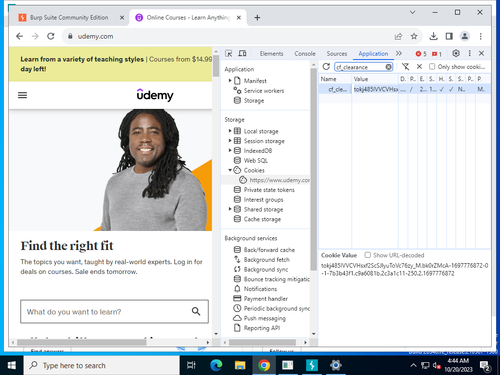500x375 pixels.
Task: Click the inspect element picker icon
Action: 229,53
